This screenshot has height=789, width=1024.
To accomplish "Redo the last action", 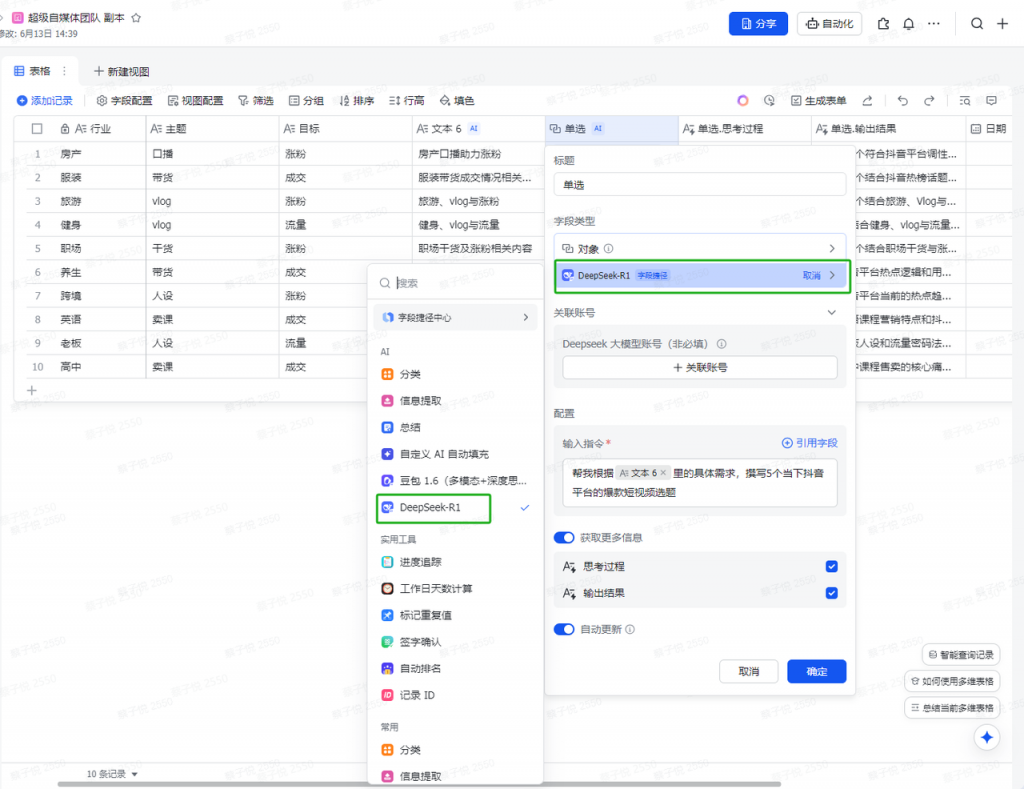I will (929, 101).
